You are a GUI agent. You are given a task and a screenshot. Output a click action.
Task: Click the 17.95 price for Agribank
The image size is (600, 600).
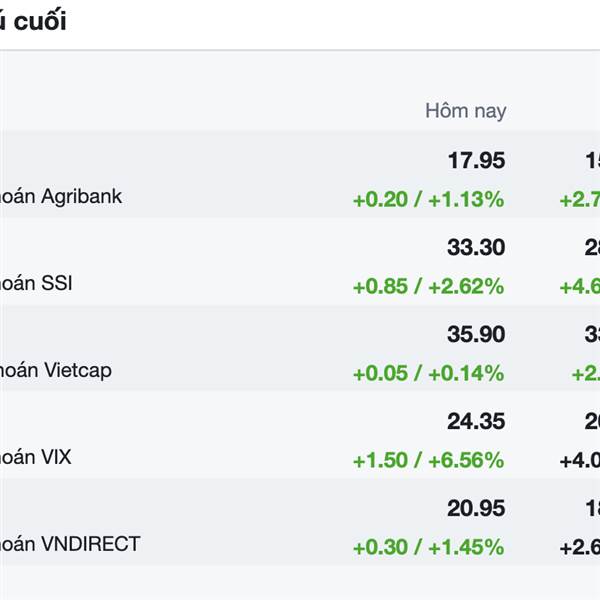click(476, 161)
